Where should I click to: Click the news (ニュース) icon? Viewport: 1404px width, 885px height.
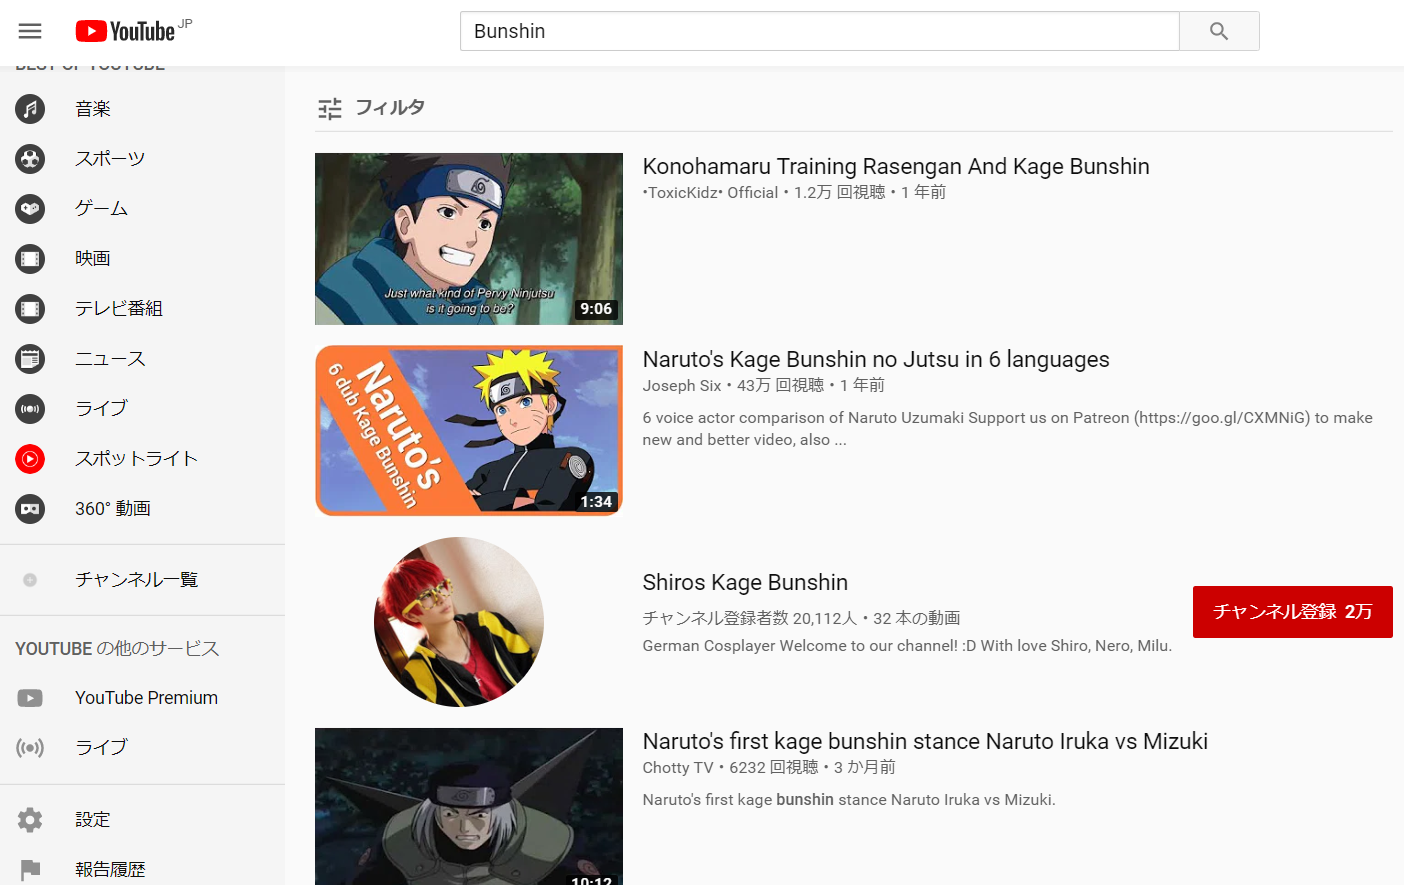[30, 359]
